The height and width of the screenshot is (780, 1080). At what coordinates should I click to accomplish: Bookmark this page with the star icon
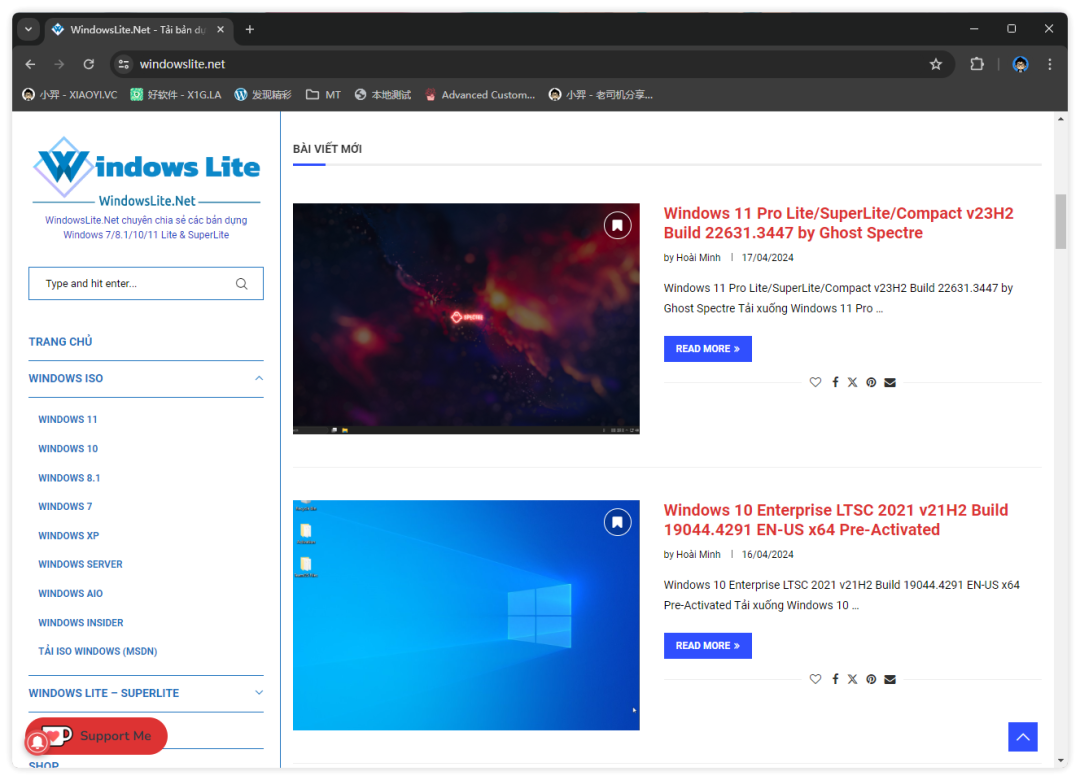click(x=936, y=64)
